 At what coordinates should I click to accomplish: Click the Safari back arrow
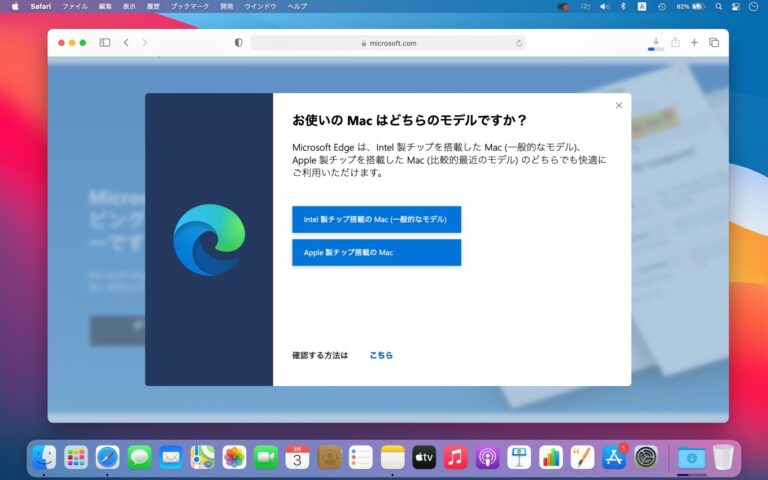(x=126, y=43)
